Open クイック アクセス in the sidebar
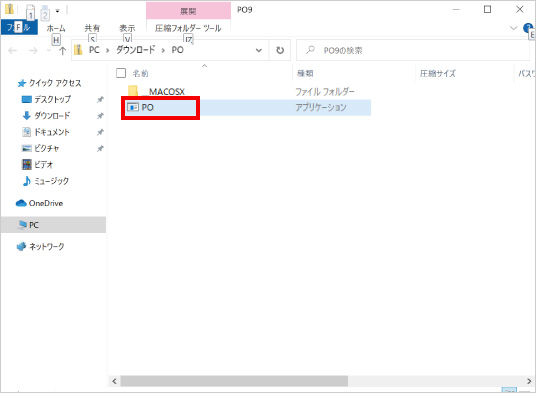Screen dimensions: 536x393 click(x=50, y=83)
